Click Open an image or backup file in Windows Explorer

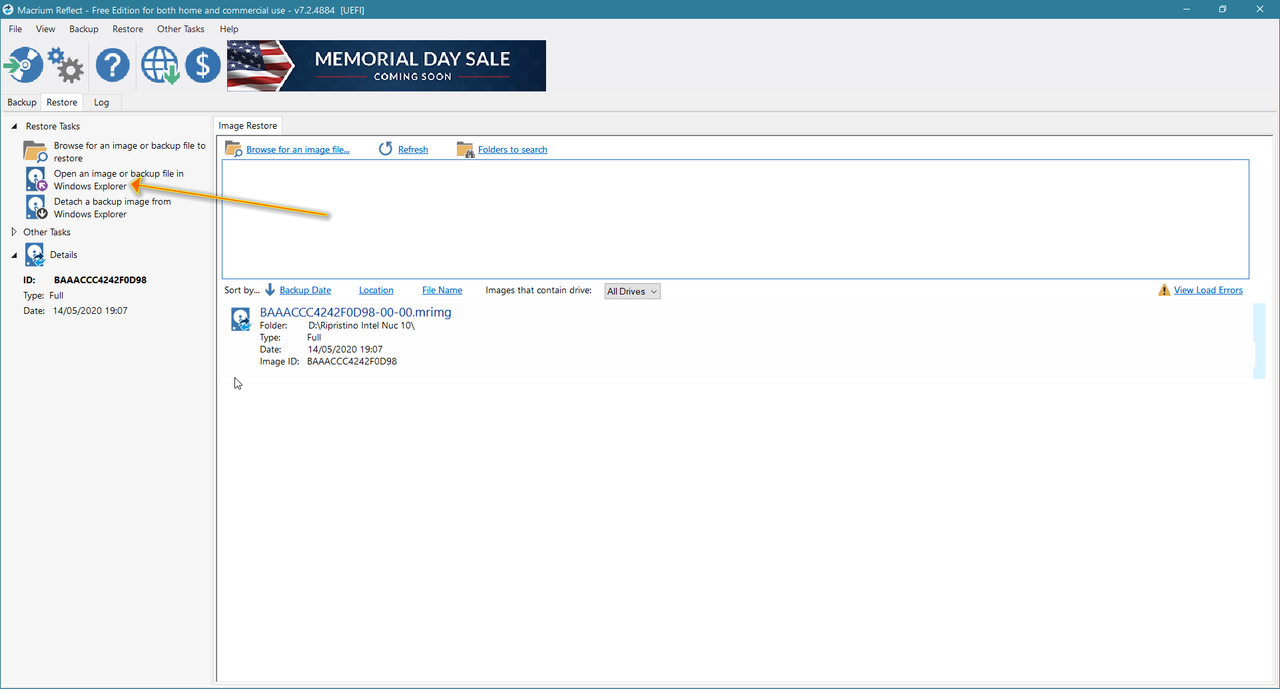(x=119, y=180)
